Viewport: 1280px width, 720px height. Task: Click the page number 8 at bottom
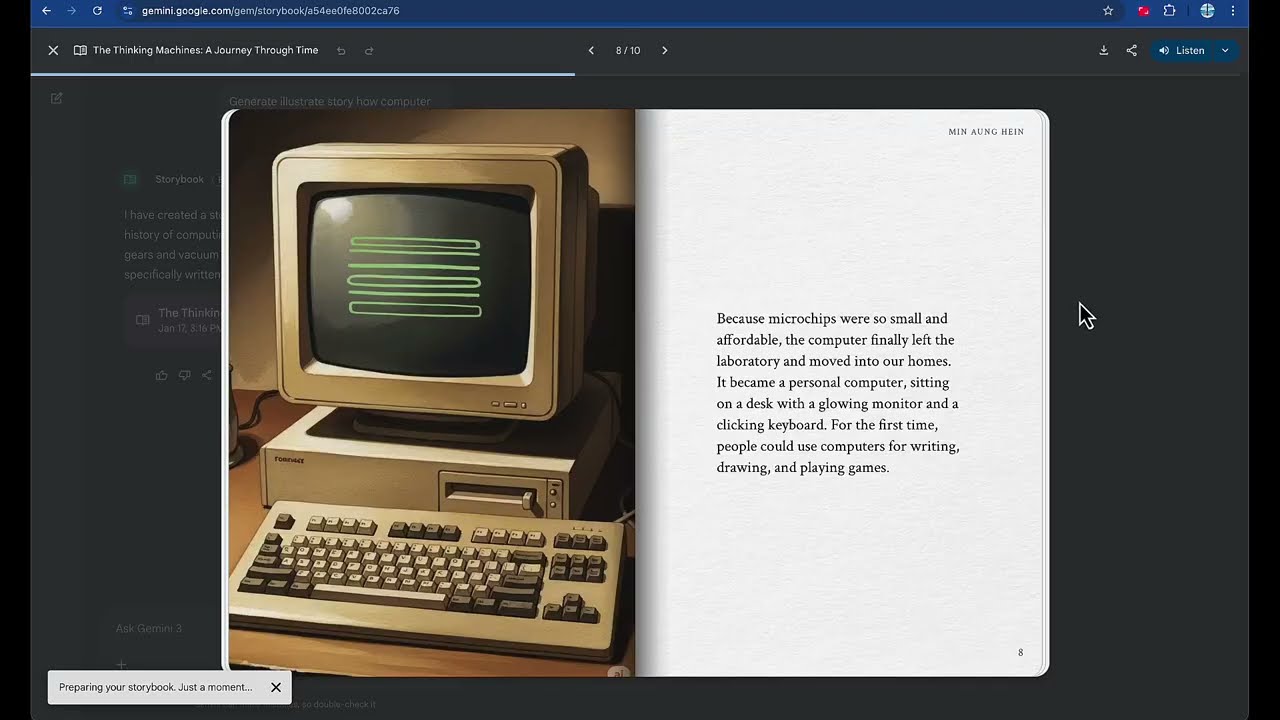(1020, 653)
